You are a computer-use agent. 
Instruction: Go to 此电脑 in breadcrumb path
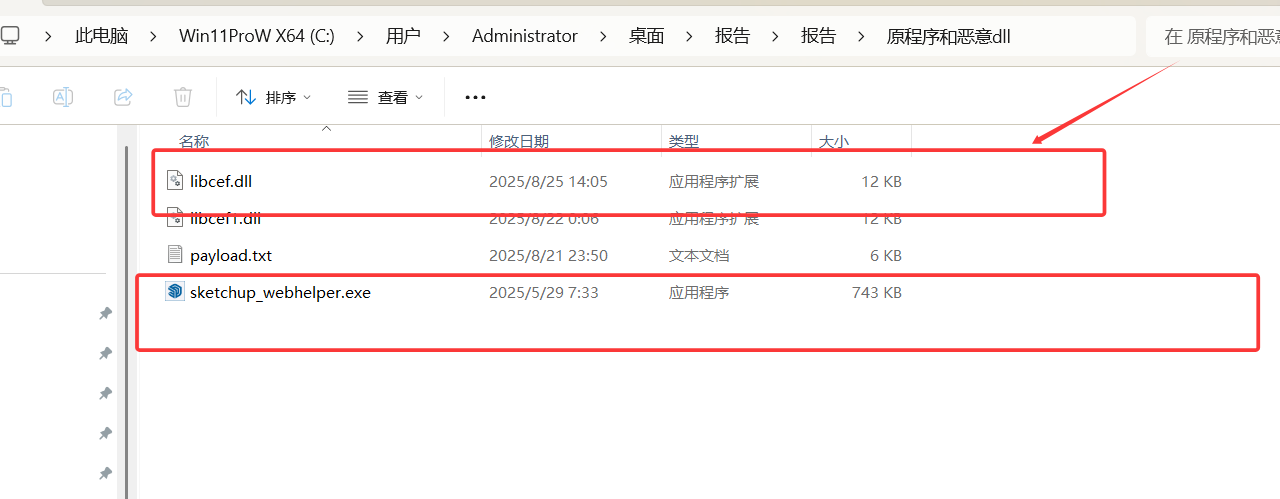pyautogui.click(x=102, y=36)
